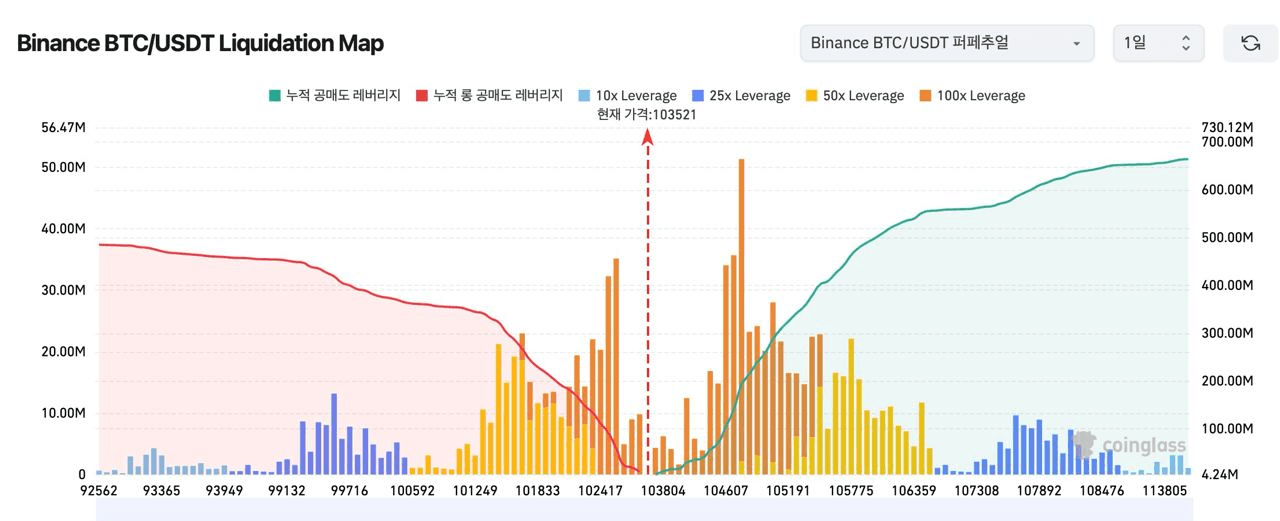
Task: Open the Binance BTC/USDT 퍼페추얼 dropdown
Action: [947, 43]
